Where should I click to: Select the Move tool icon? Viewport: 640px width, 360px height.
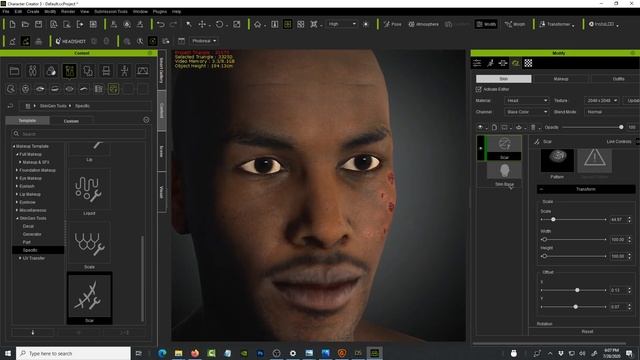point(202,24)
